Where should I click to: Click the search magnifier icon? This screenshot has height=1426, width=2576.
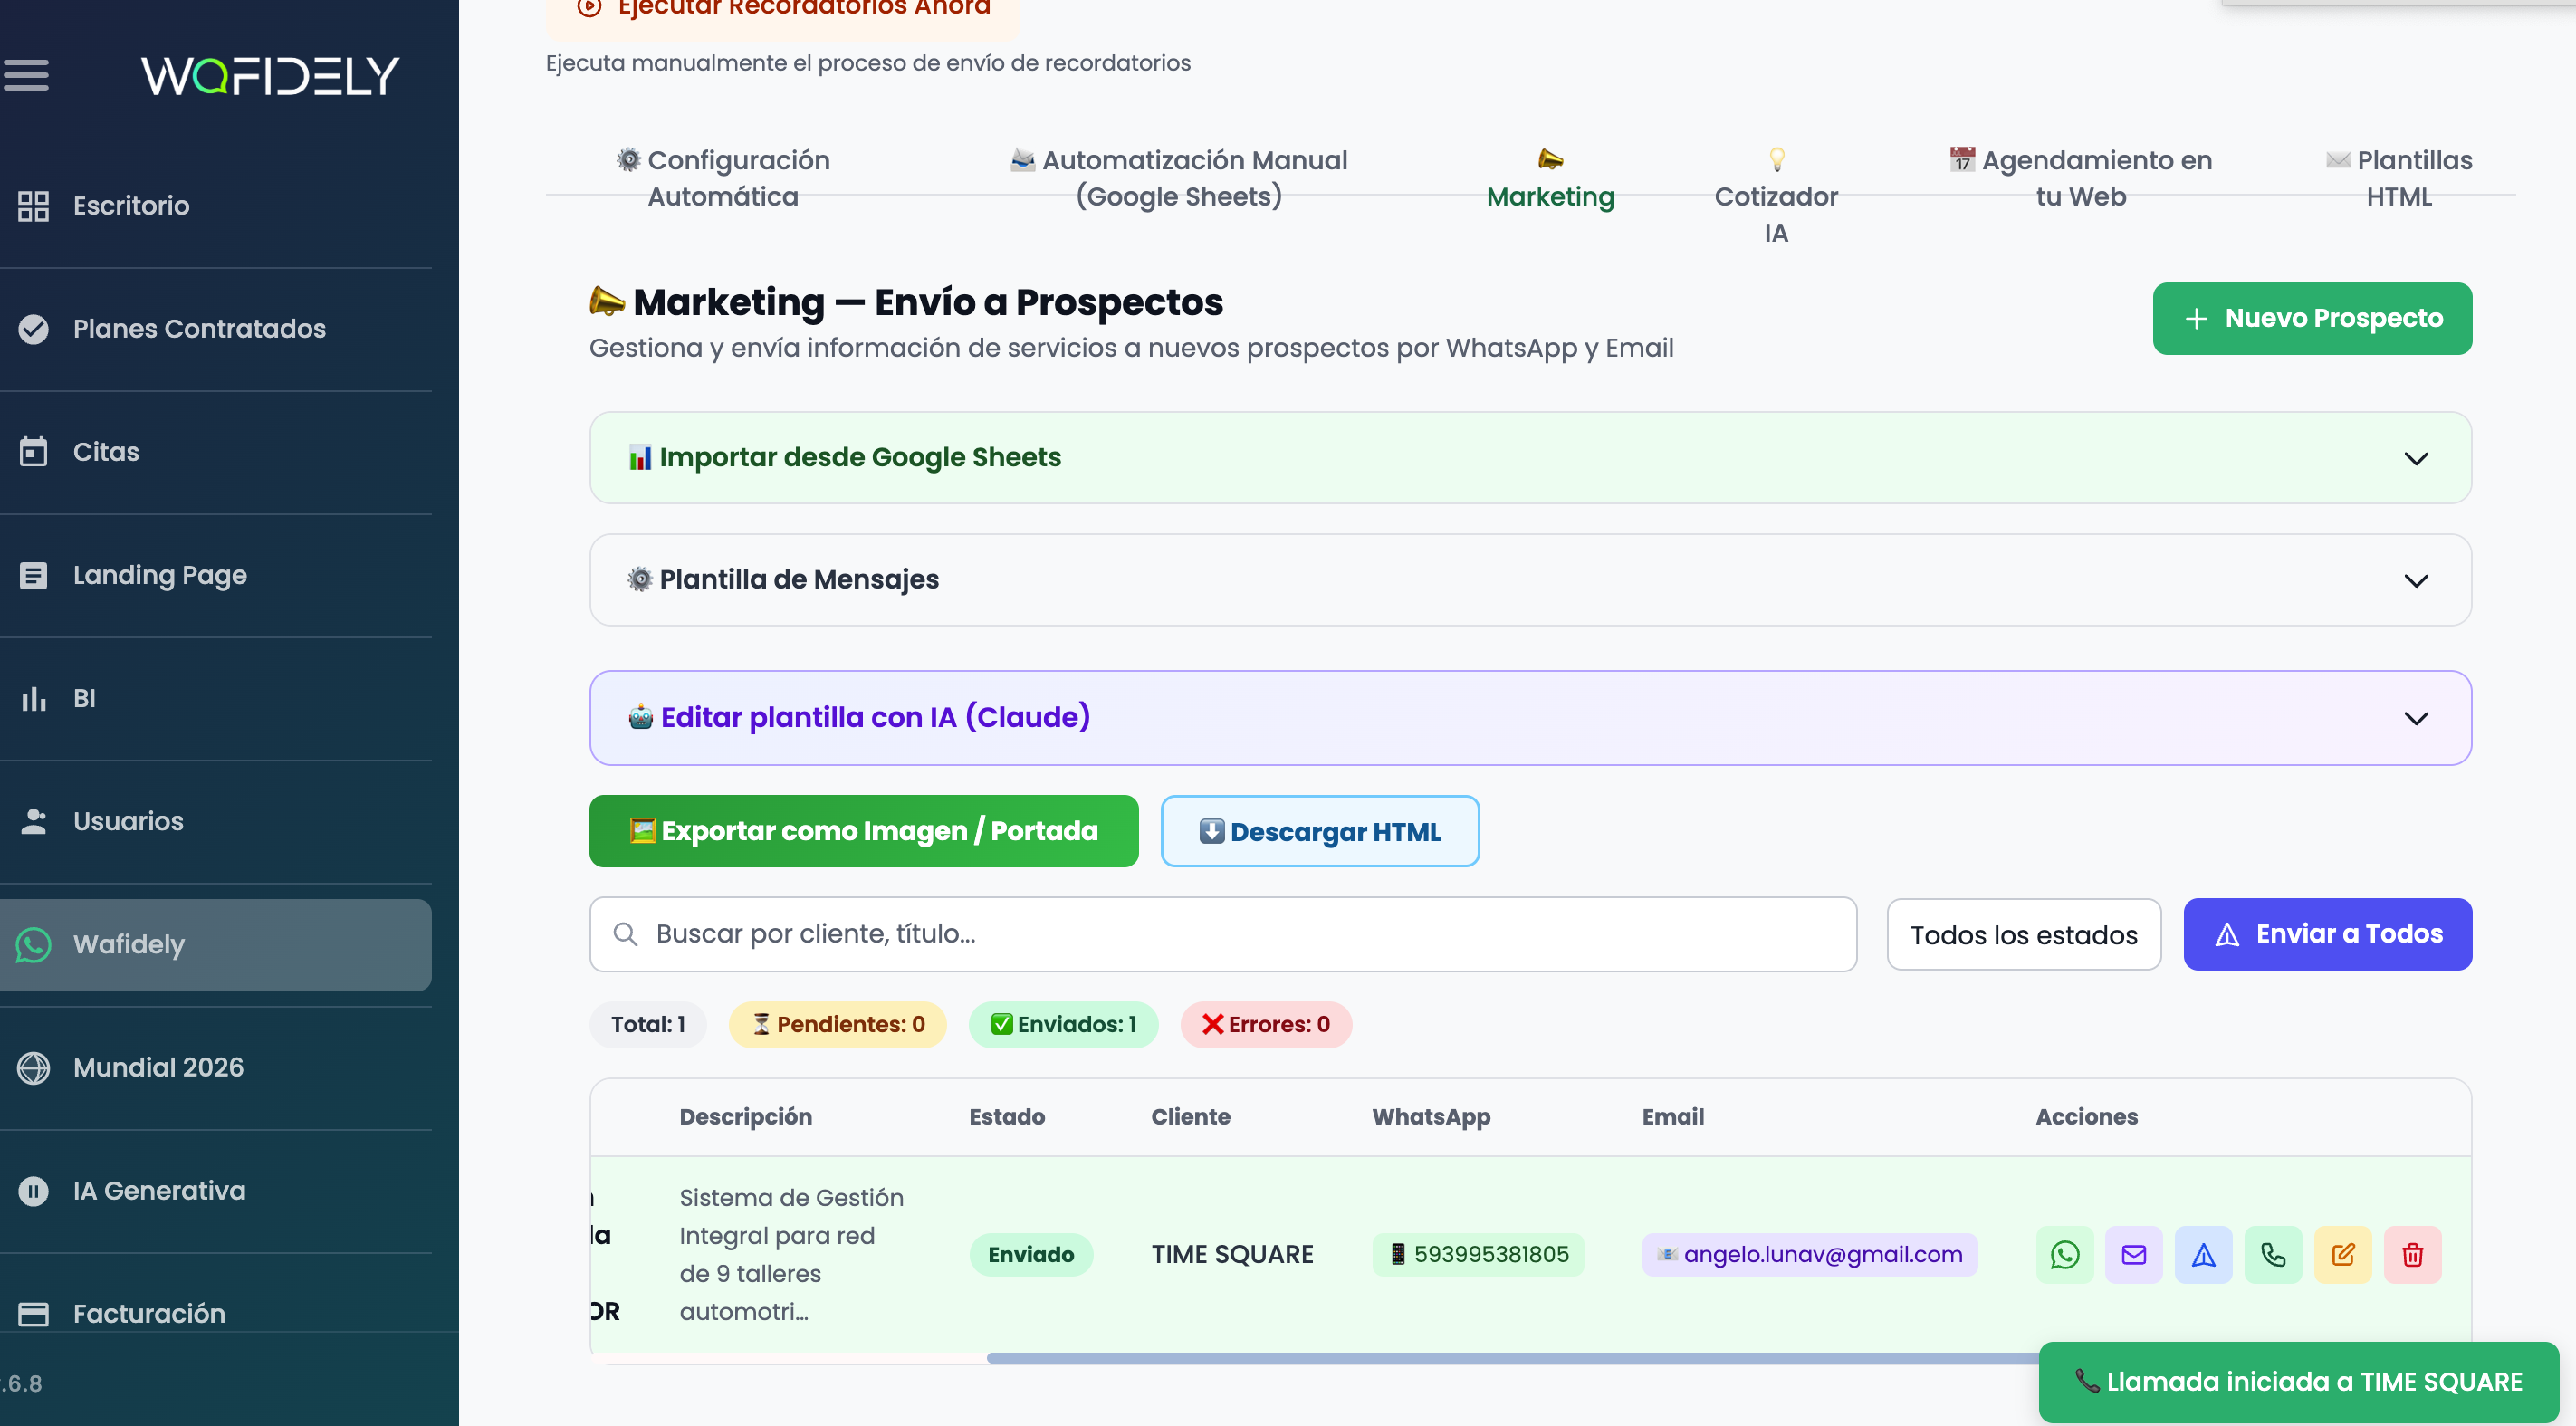pos(626,934)
